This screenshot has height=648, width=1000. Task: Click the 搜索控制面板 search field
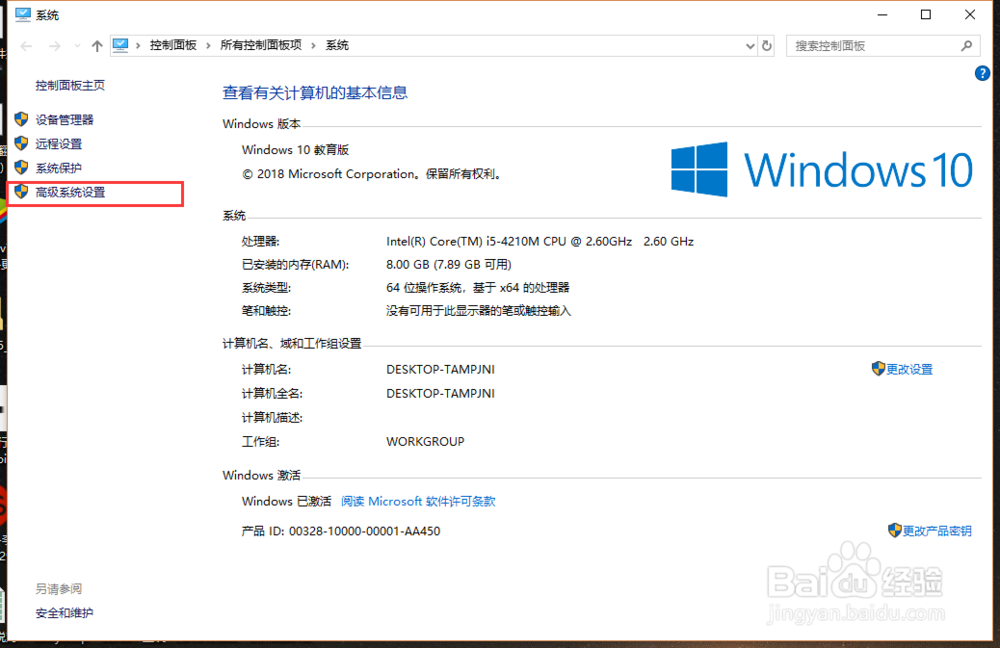coord(883,46)
